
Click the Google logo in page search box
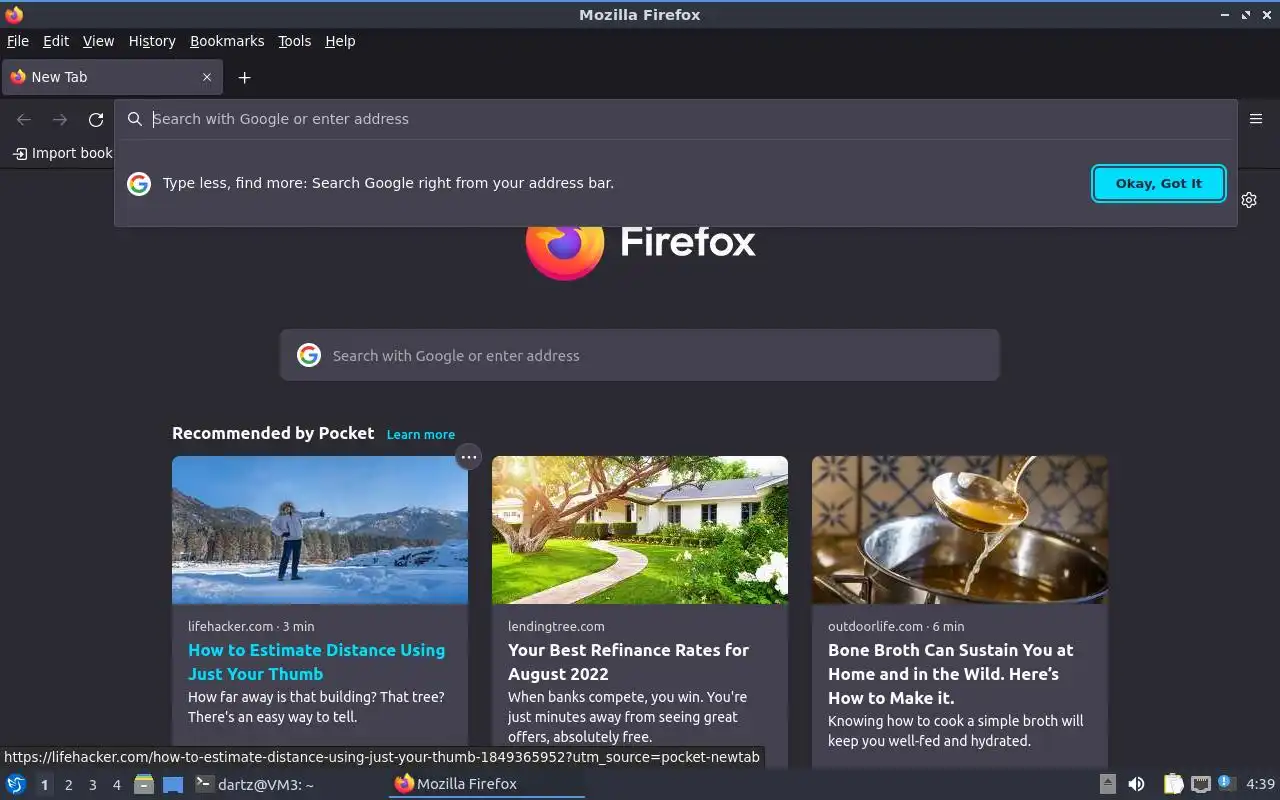[309, 355]
